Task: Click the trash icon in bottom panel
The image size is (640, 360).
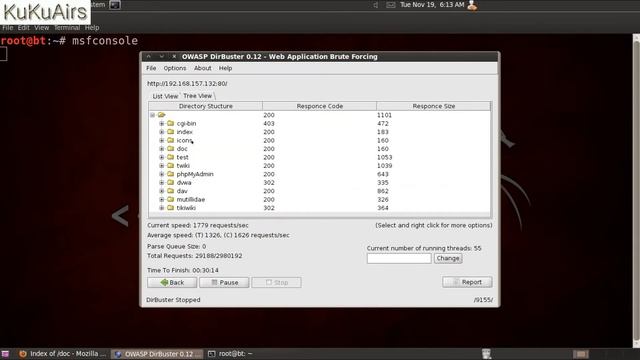Action: [x=486, y=353]
